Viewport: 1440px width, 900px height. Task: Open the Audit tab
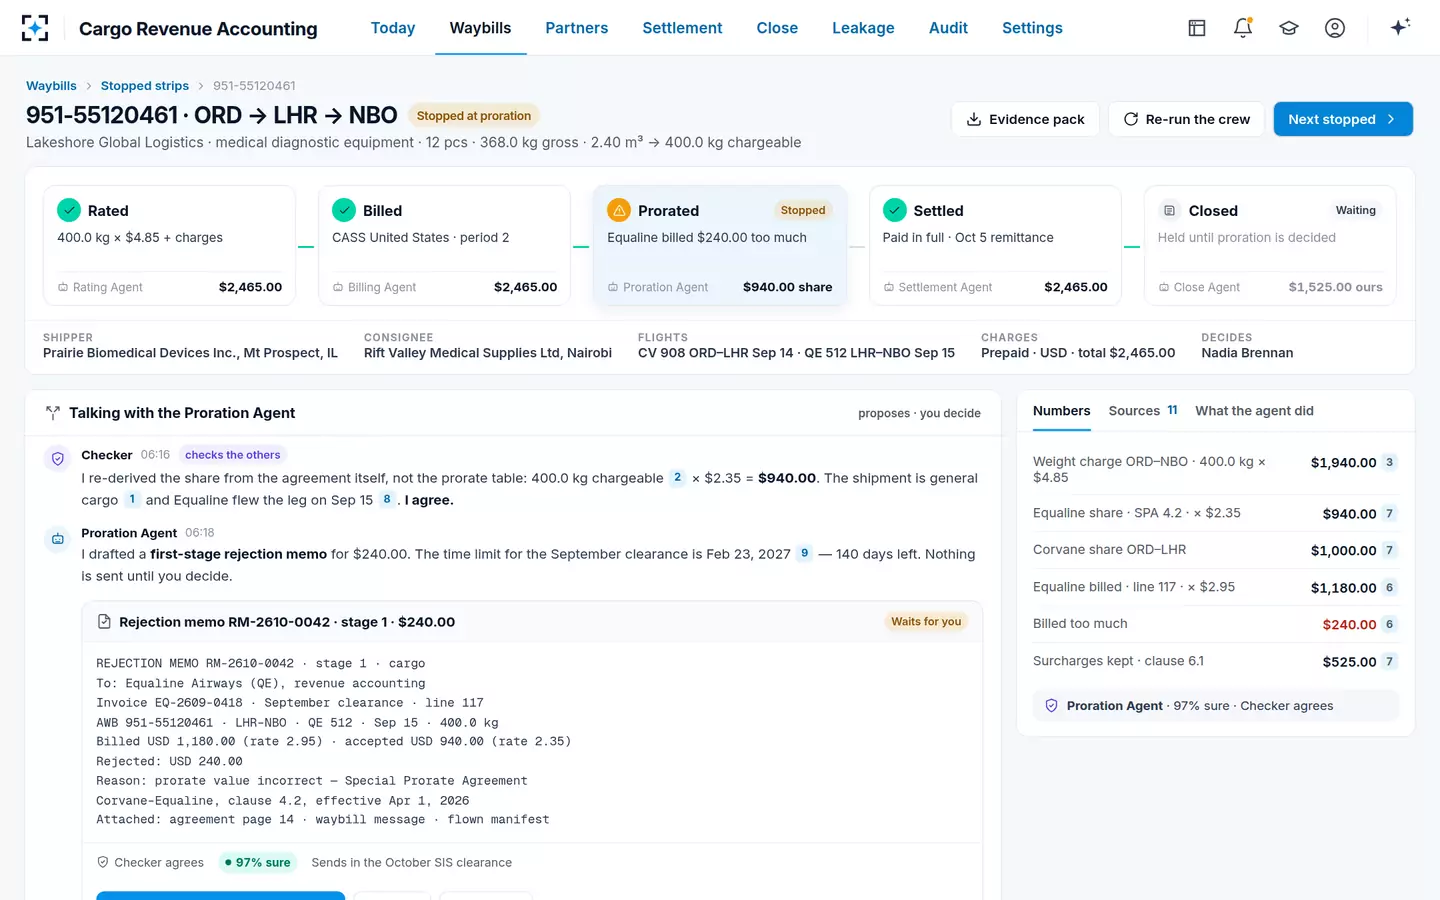948,28
